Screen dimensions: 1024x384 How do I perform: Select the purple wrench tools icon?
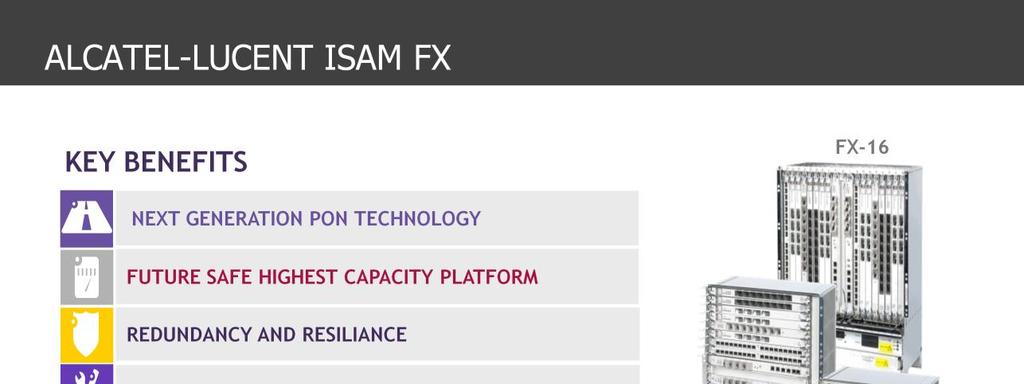click(86, 374)
